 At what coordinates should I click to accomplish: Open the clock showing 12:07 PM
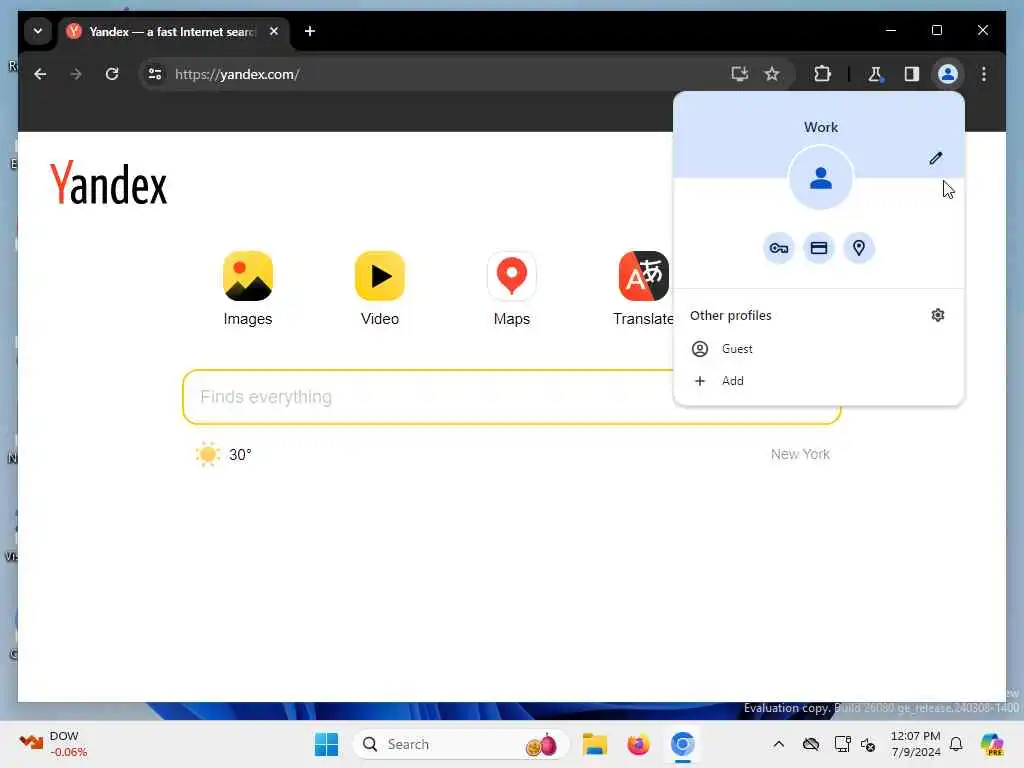(x=916, y=744)
